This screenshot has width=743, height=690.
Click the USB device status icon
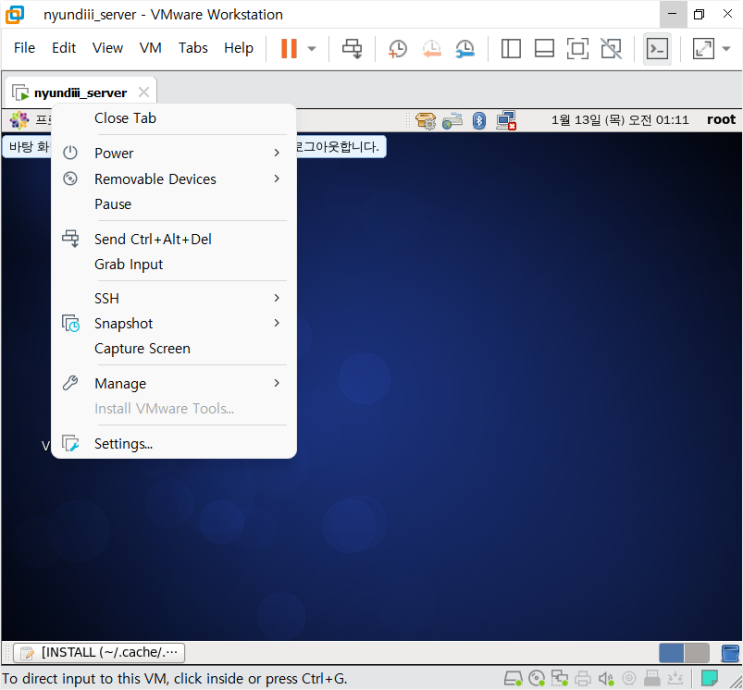pos(652,679)
